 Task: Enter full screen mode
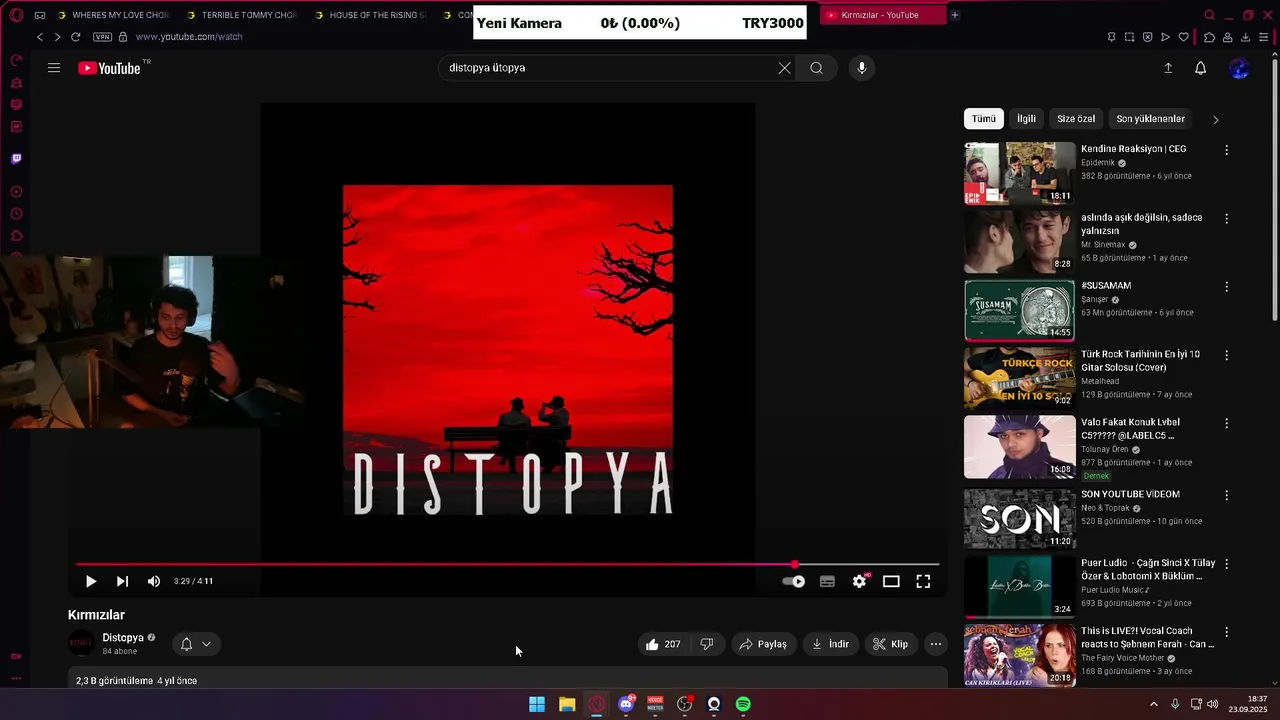[x=923, y=581]
